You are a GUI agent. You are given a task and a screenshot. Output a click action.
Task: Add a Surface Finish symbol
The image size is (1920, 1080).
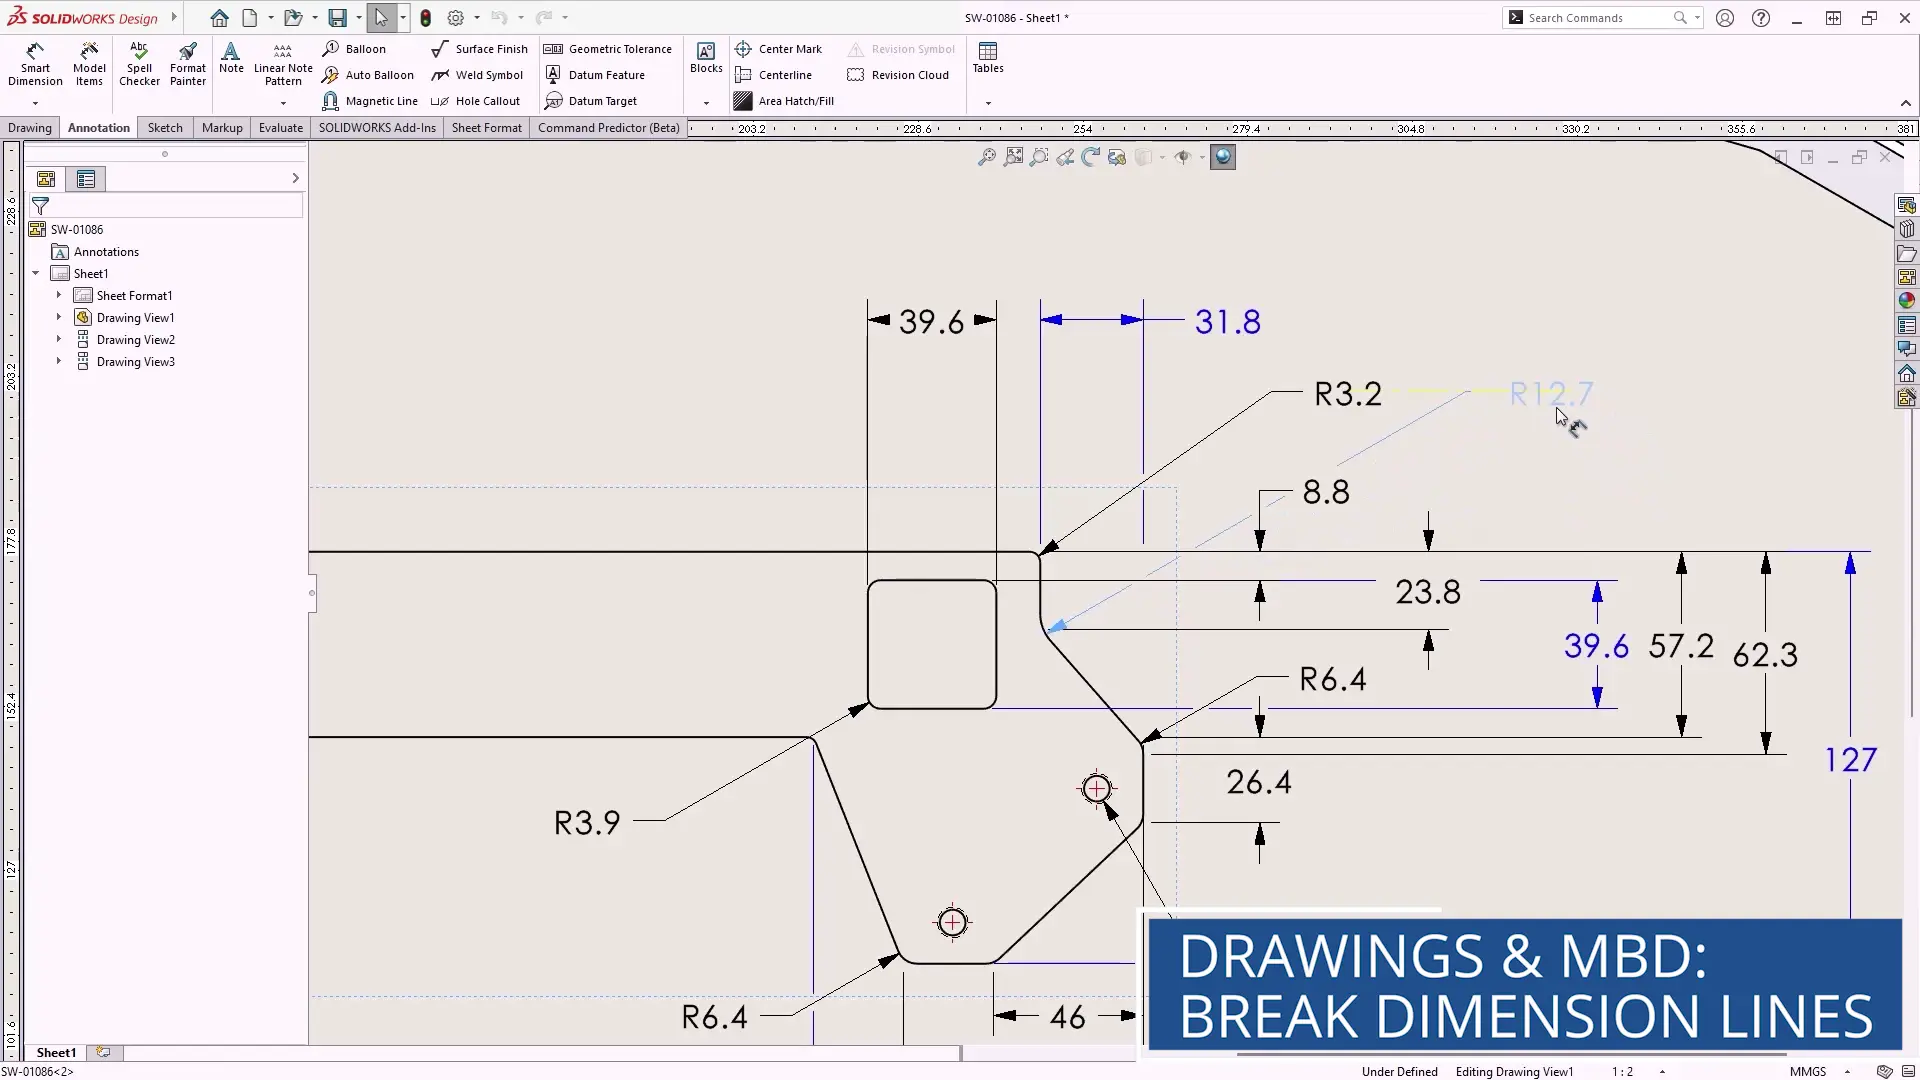(480, 48)
